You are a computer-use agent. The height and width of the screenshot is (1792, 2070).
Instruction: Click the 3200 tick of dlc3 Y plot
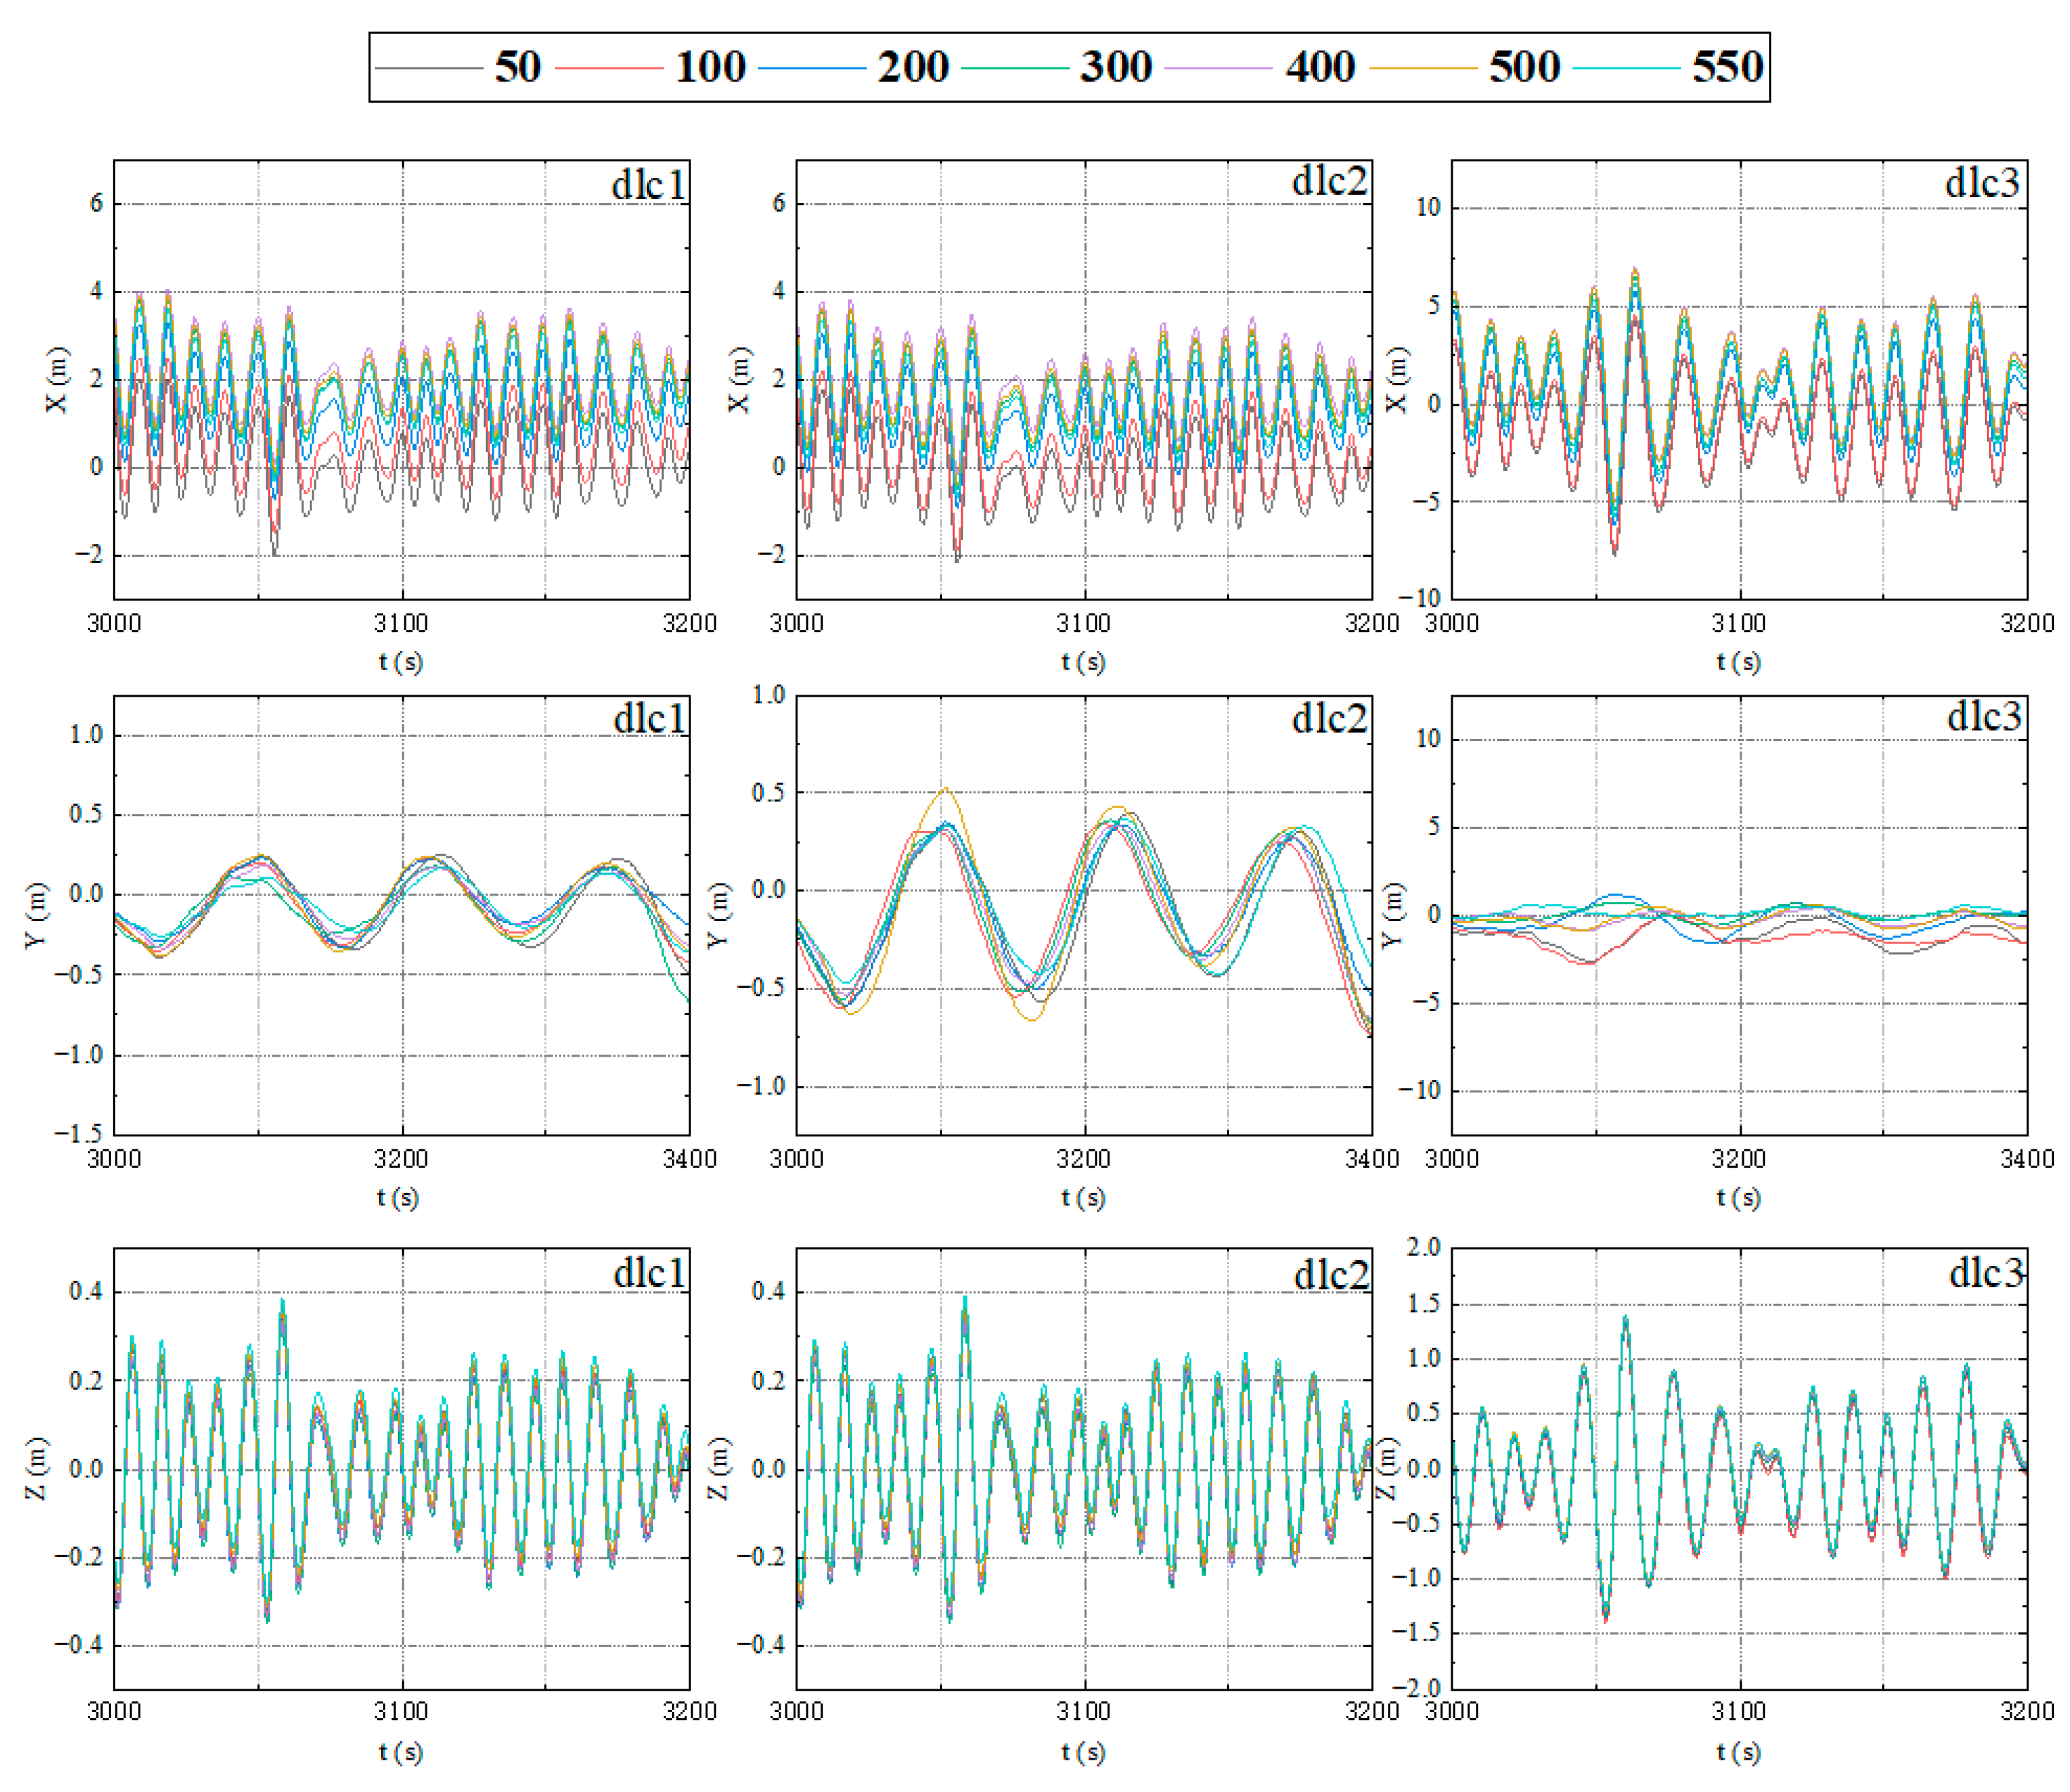pyautogui.click(x=1739, y=1160)
